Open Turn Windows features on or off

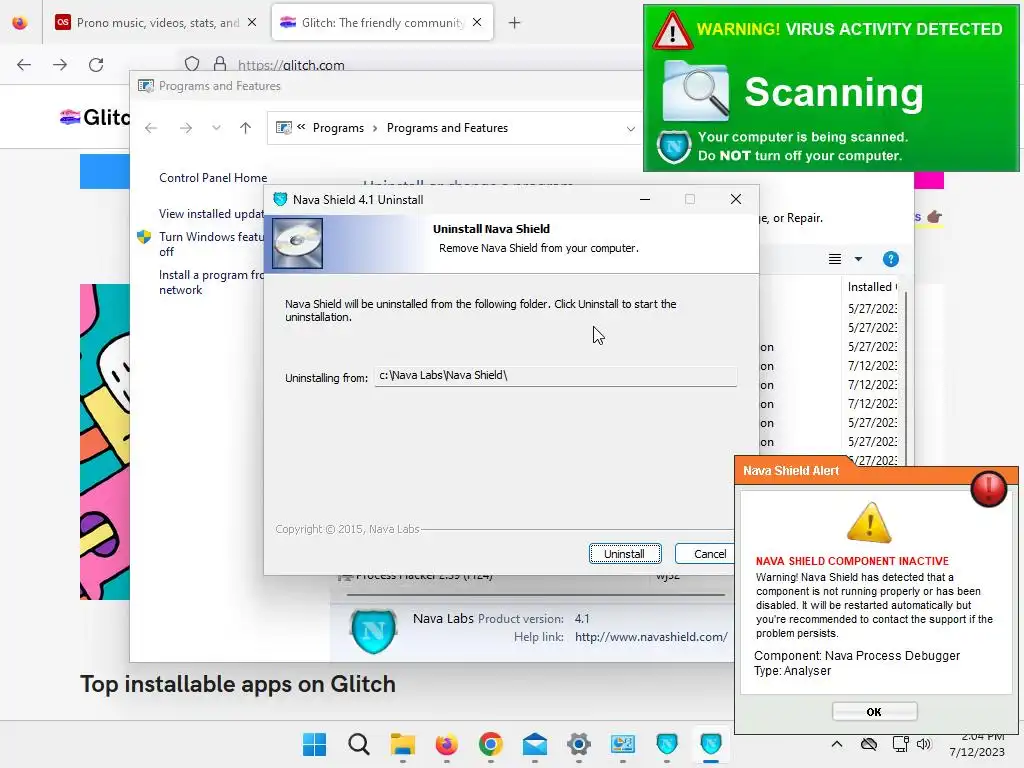coord(211,244)
